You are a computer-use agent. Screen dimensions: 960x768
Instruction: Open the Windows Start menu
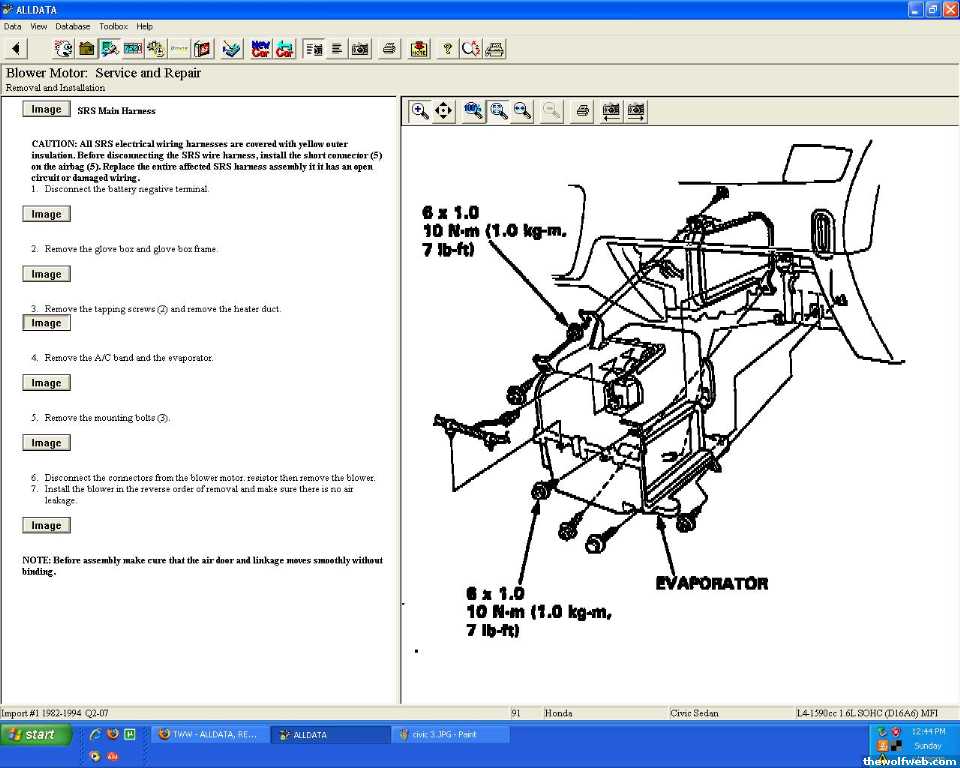(36, 734)
